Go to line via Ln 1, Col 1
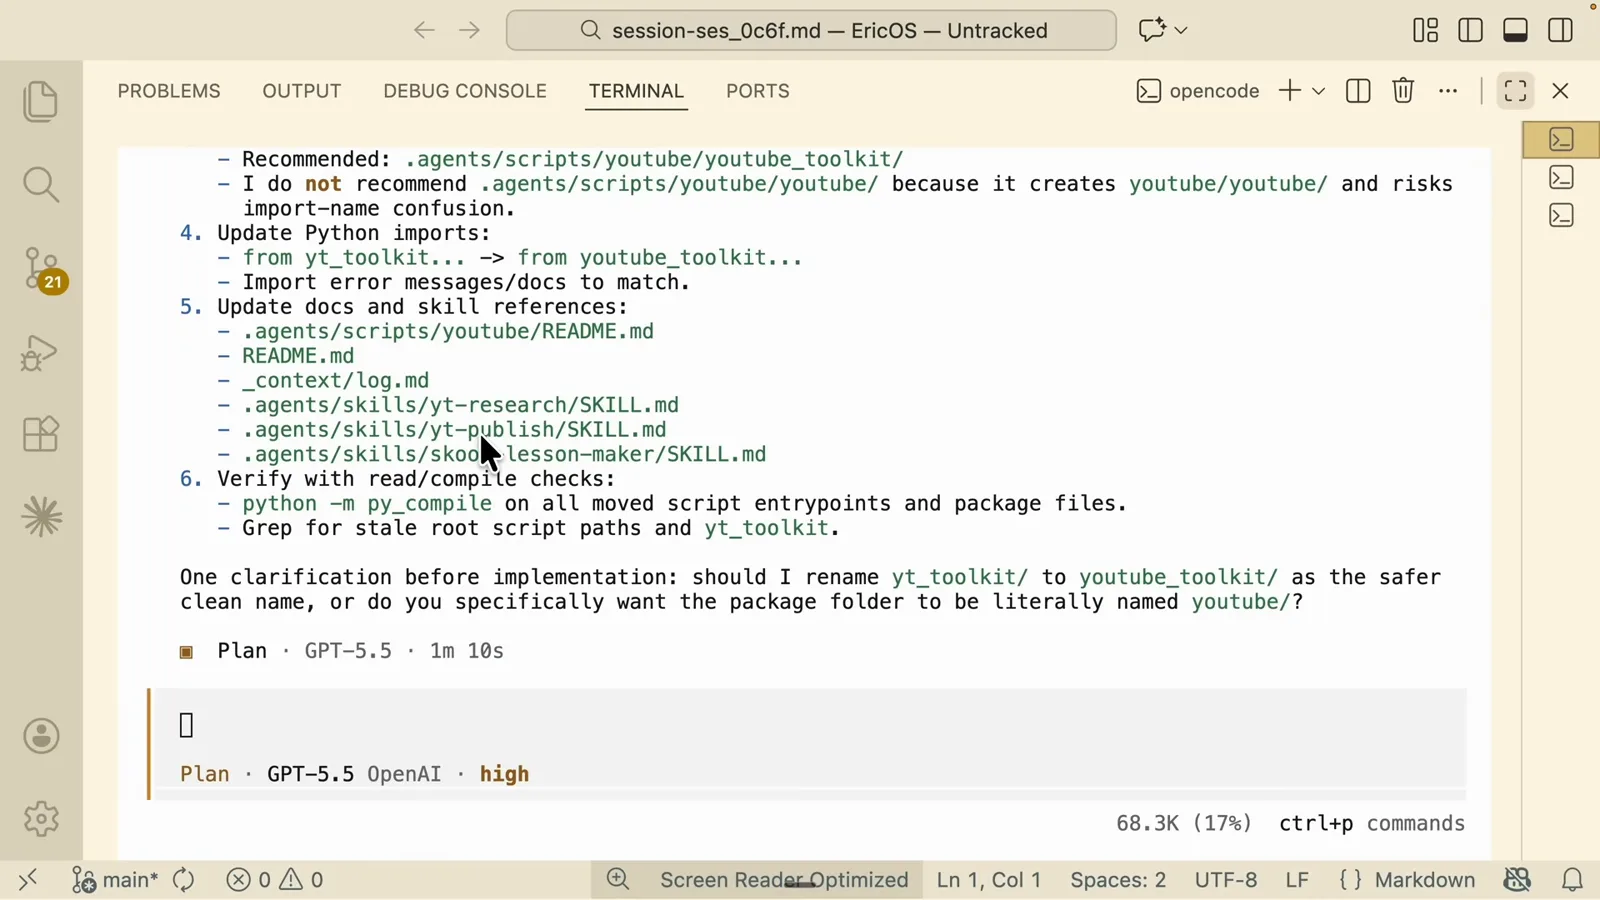The width and height of the screenshot is (1600, 900). pyautogui.click(x=989, y=880)
